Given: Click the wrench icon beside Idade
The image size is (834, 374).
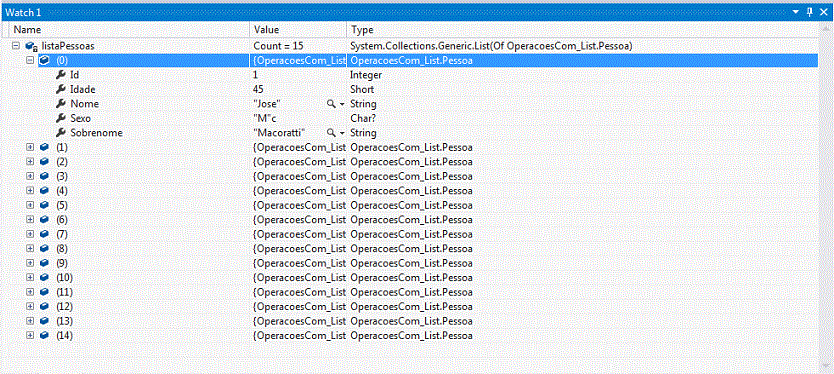Looking at the screenshot, I should [61, 89].
